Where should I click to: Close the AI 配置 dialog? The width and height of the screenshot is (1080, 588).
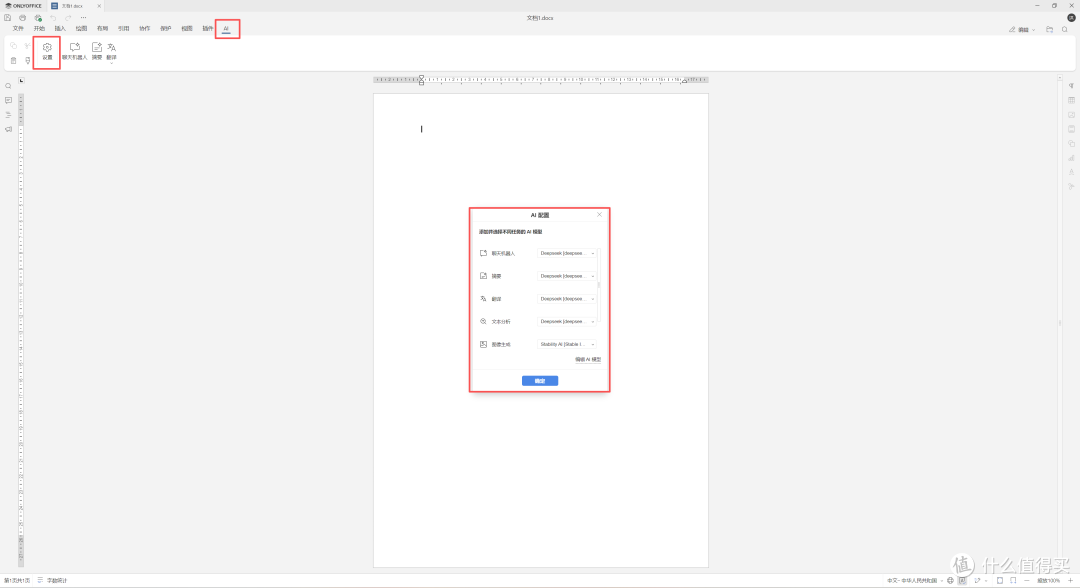[599, 215]
